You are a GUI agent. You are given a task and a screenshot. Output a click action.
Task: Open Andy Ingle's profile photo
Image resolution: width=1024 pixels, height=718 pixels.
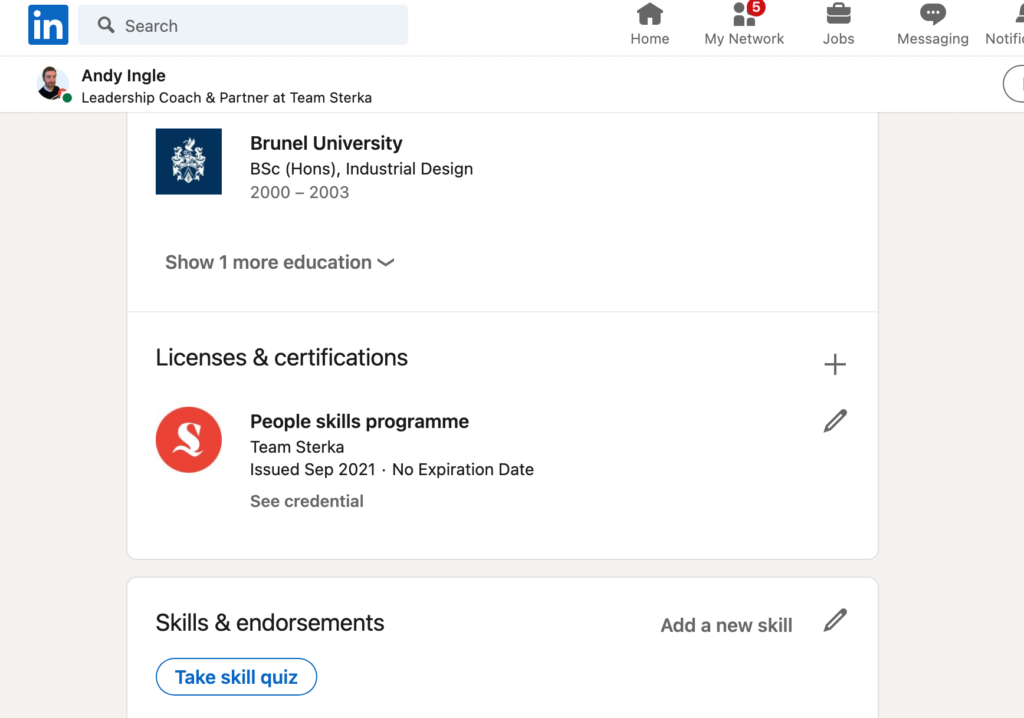click(x=52, y=84)
